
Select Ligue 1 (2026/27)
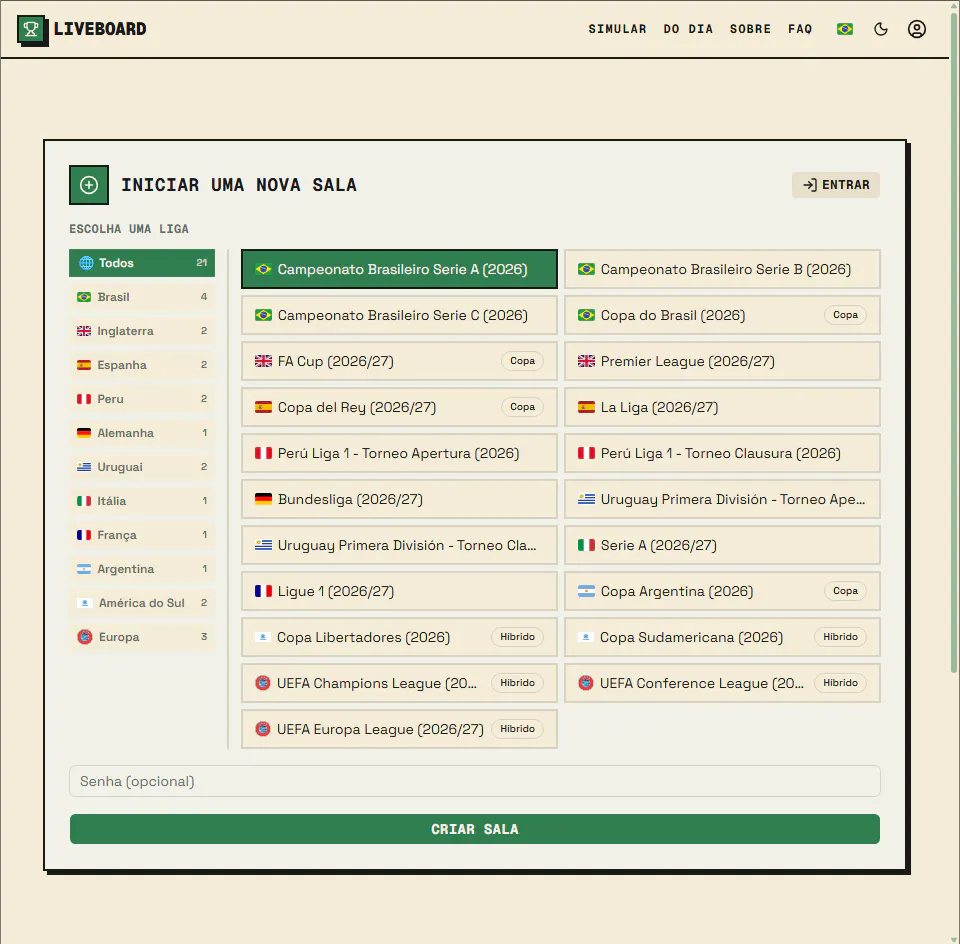[399, 591]
